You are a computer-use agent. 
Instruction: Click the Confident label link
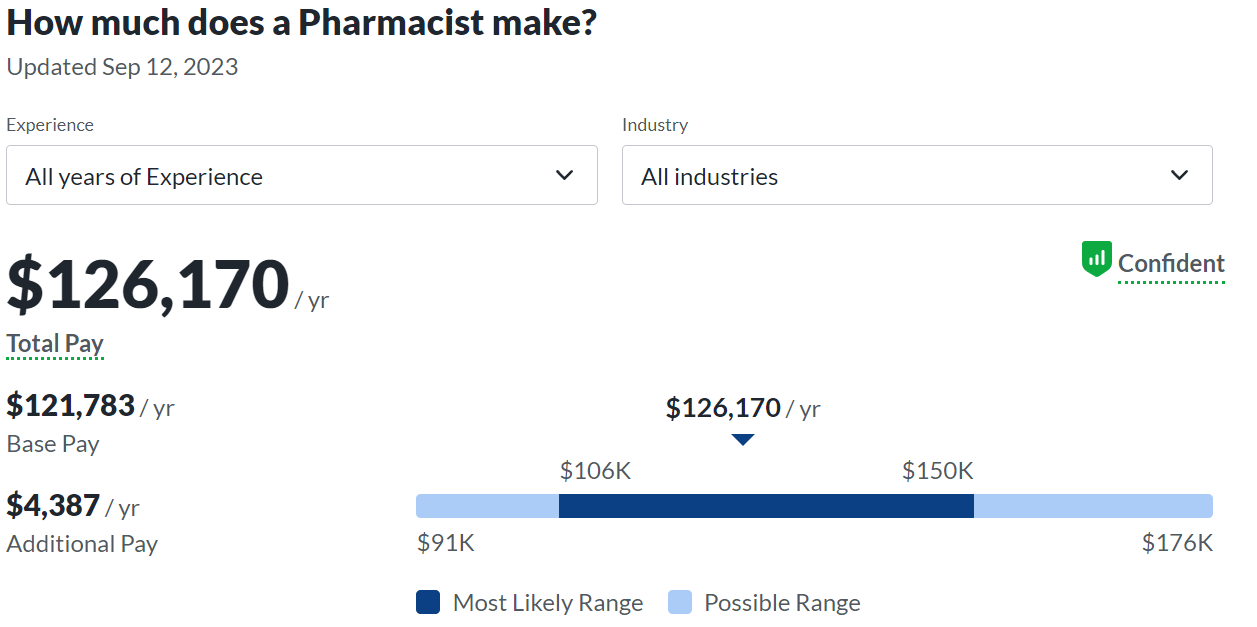[x=1171, y=264]
